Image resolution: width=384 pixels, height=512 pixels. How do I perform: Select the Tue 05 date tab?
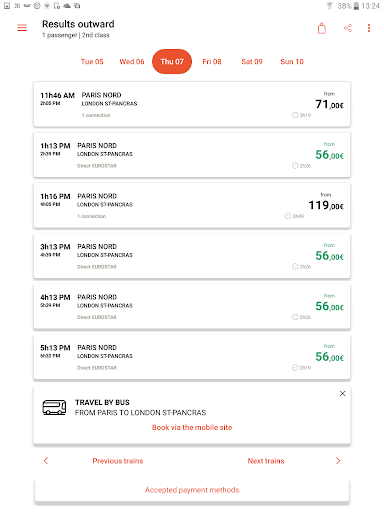click(x=92, y=62)
